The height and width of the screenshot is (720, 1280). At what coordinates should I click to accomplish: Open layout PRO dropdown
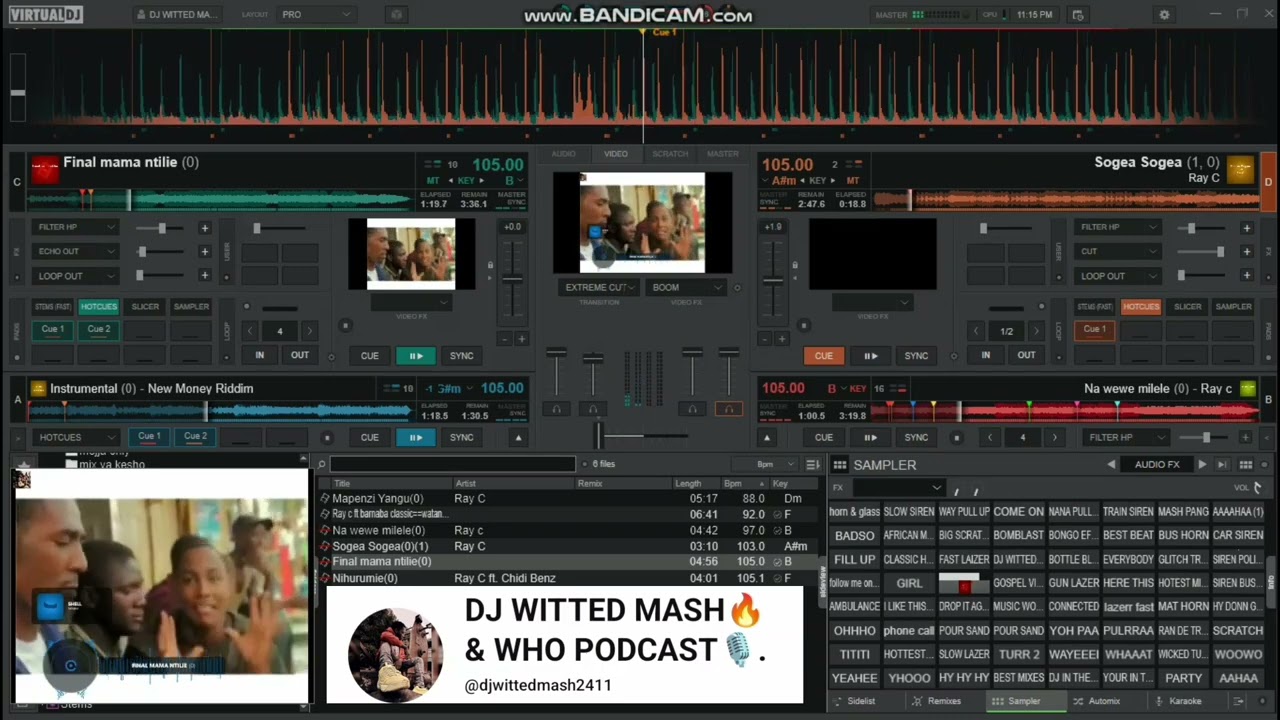click(x=316, y=15)
